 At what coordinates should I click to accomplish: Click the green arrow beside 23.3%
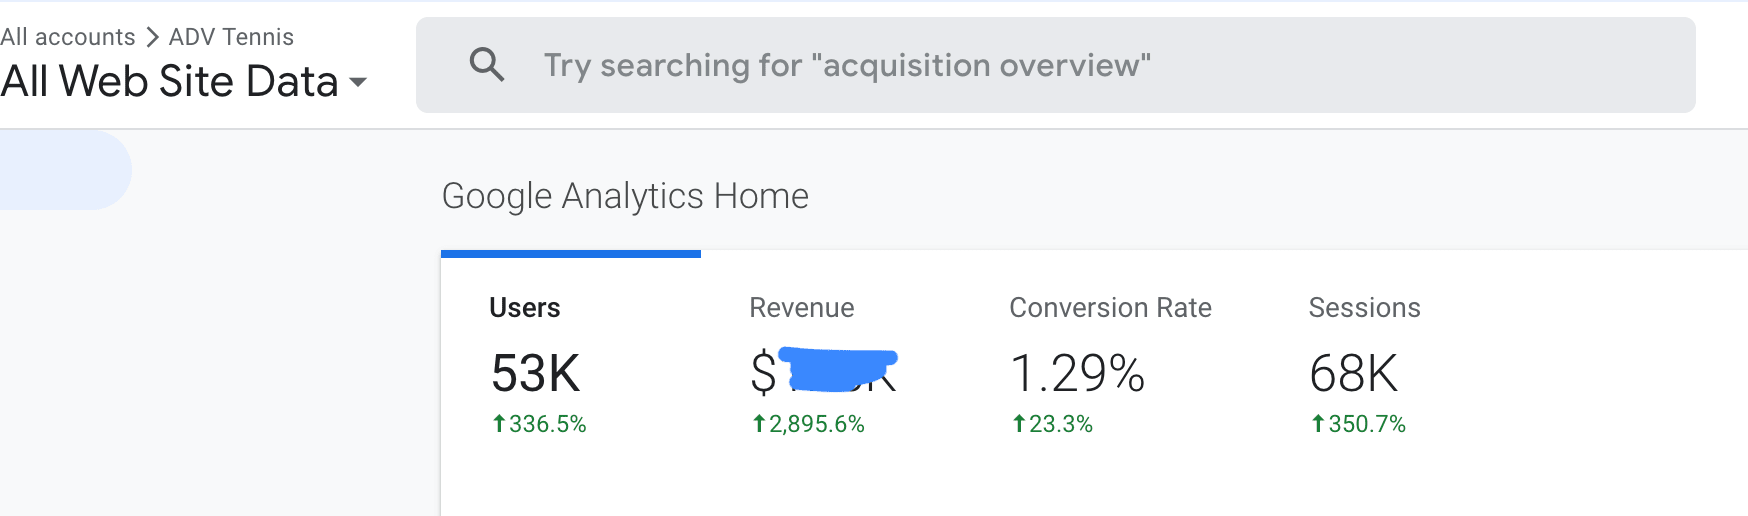click(x=1019, y=424)
